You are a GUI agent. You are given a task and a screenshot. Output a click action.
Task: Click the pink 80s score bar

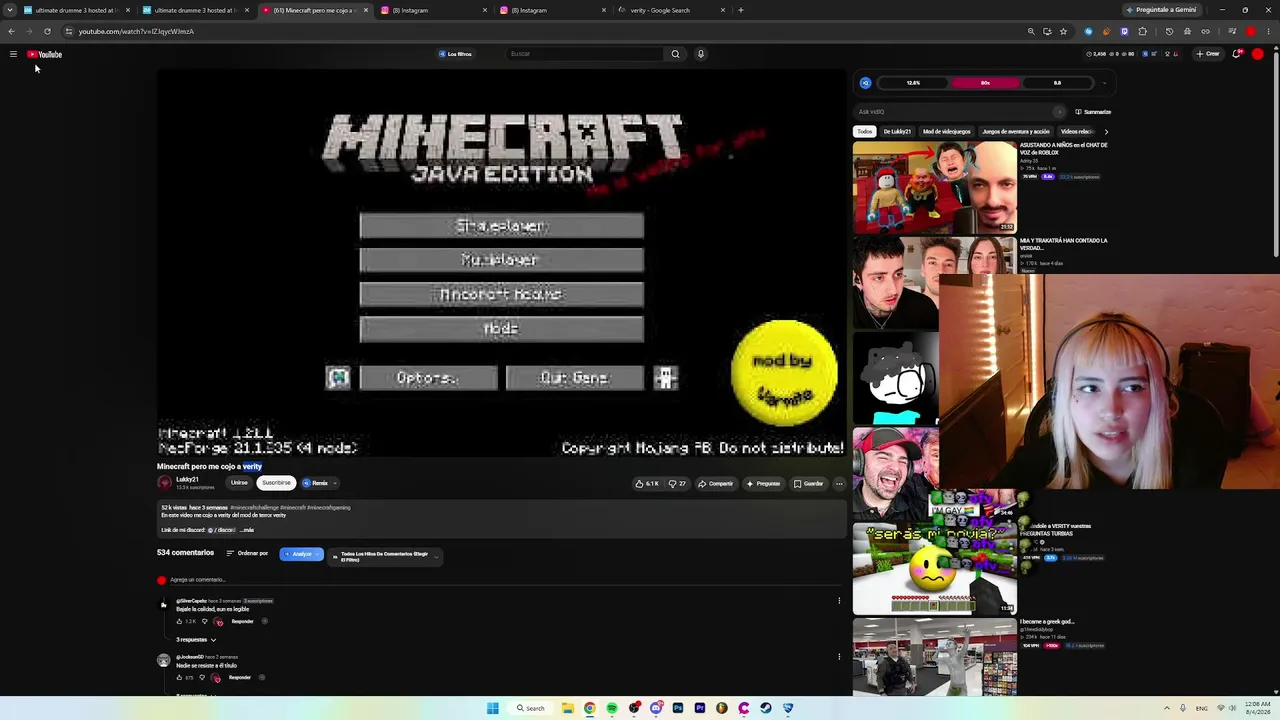985,83
